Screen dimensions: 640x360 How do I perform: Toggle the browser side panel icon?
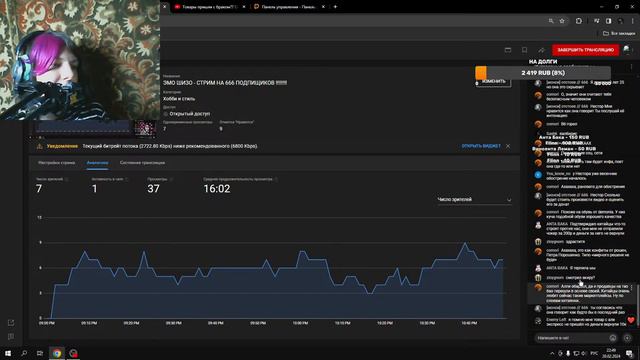click(x=609, y=21)
